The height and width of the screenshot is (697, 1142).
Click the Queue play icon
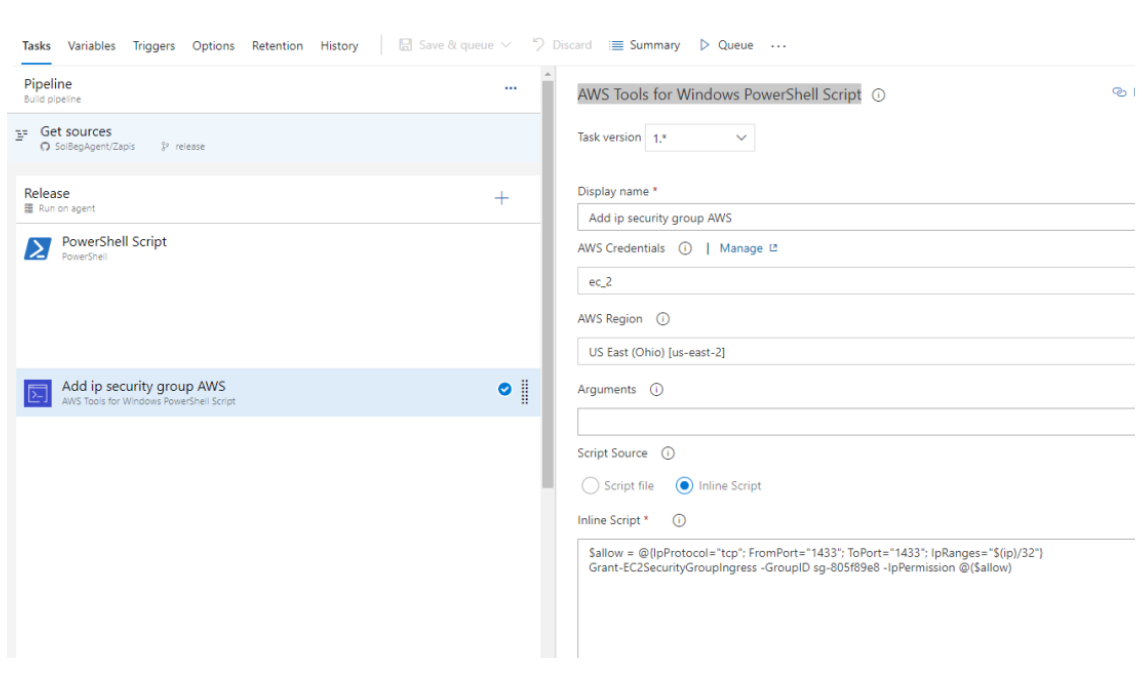(704, 45)
